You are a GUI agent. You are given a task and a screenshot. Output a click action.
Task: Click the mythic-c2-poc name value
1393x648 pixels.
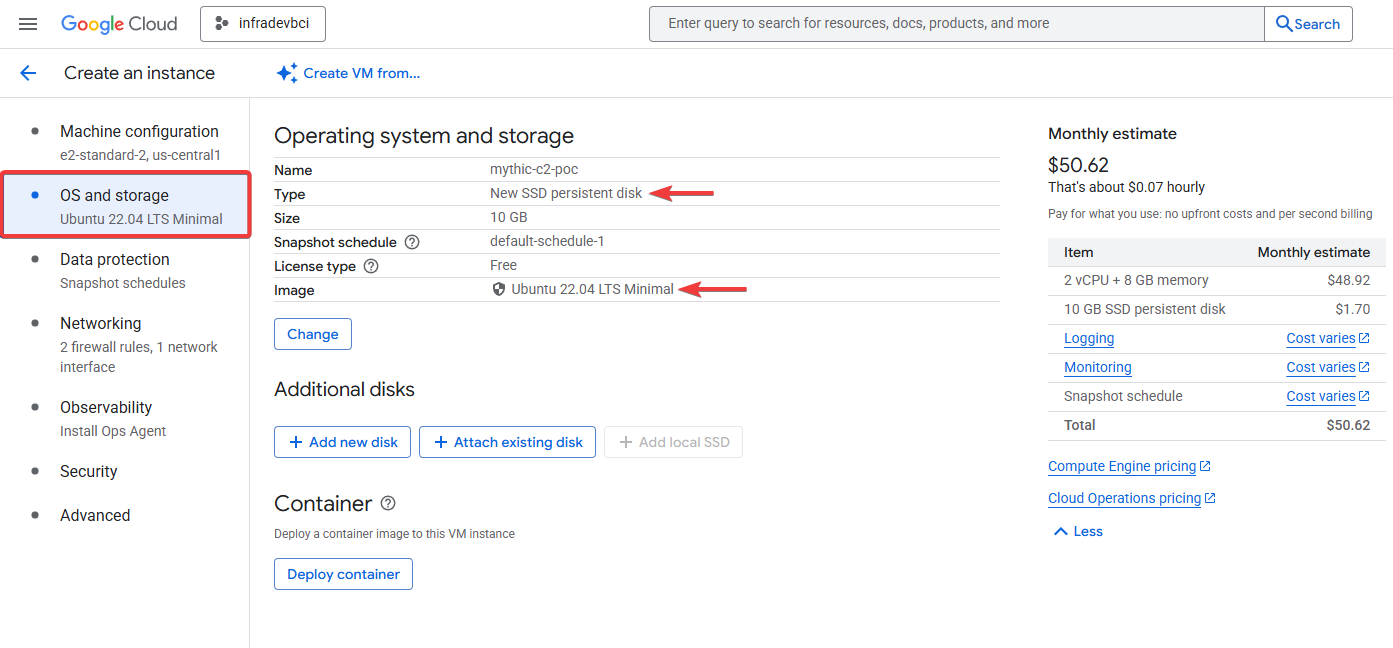[534, 169]
